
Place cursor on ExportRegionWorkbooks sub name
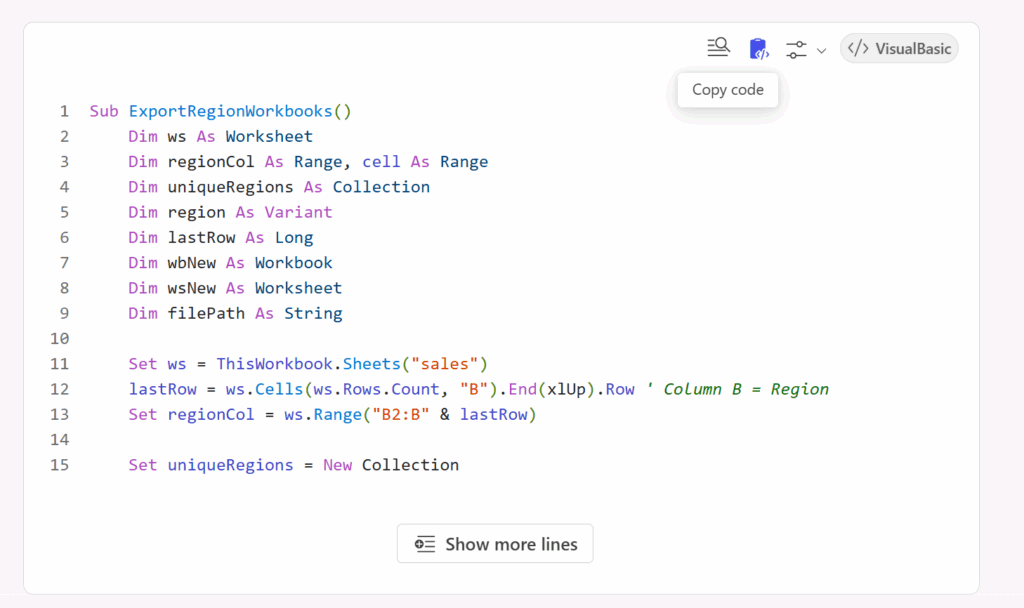(x=231, y=111)
